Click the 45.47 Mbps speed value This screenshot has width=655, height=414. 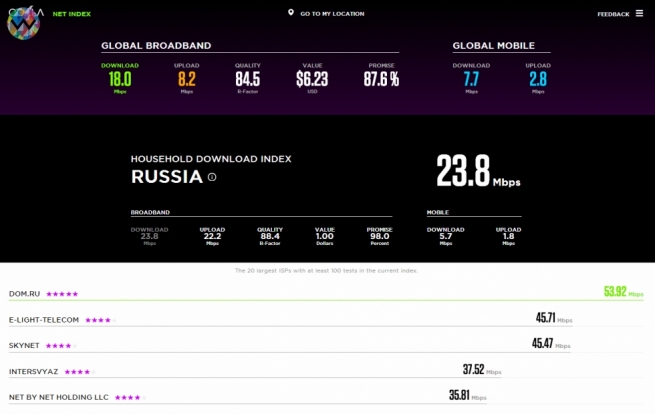point(551,343)
